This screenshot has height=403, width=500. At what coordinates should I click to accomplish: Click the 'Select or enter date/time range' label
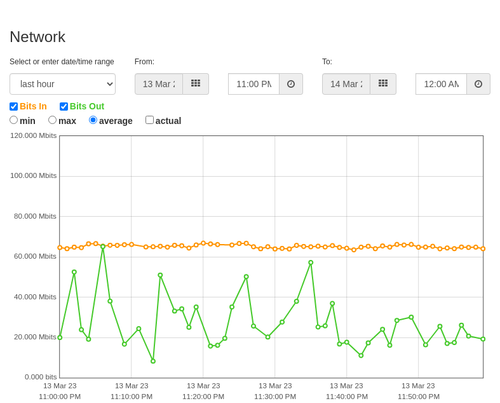62,62
